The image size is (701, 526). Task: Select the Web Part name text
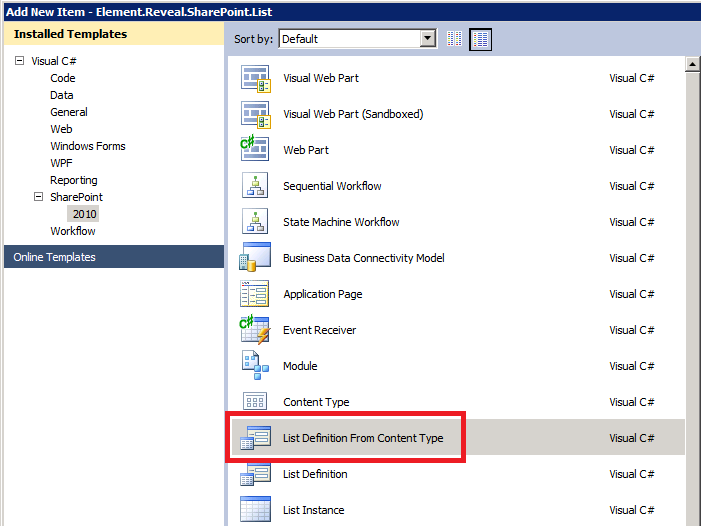pyautogui.click(x=306, y=150)
